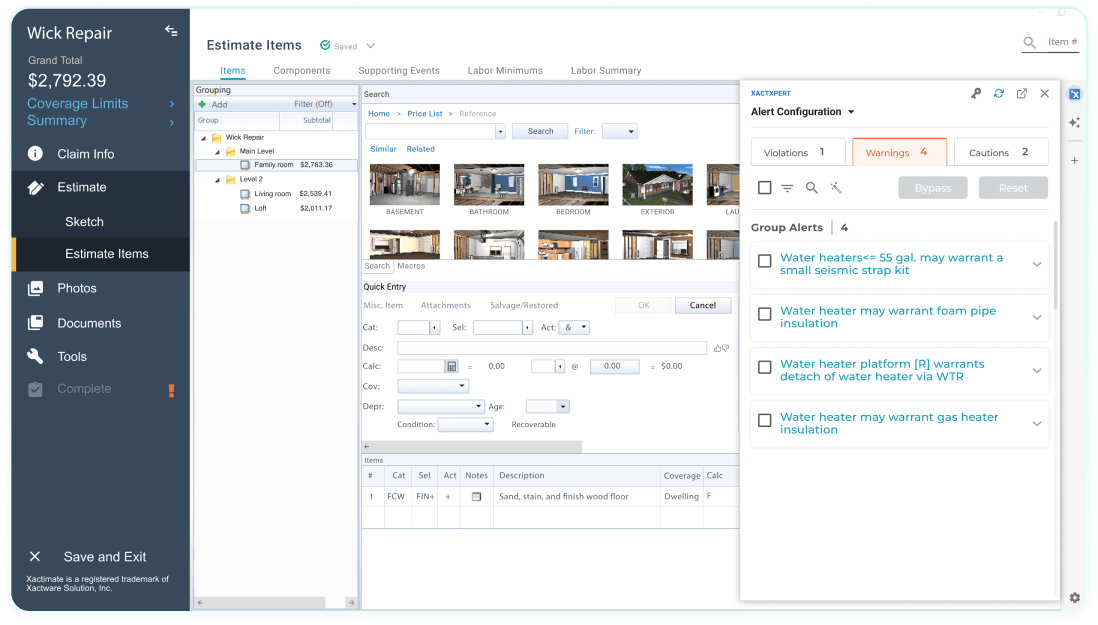Pop out the XactXpert panel

point(1022,94)
